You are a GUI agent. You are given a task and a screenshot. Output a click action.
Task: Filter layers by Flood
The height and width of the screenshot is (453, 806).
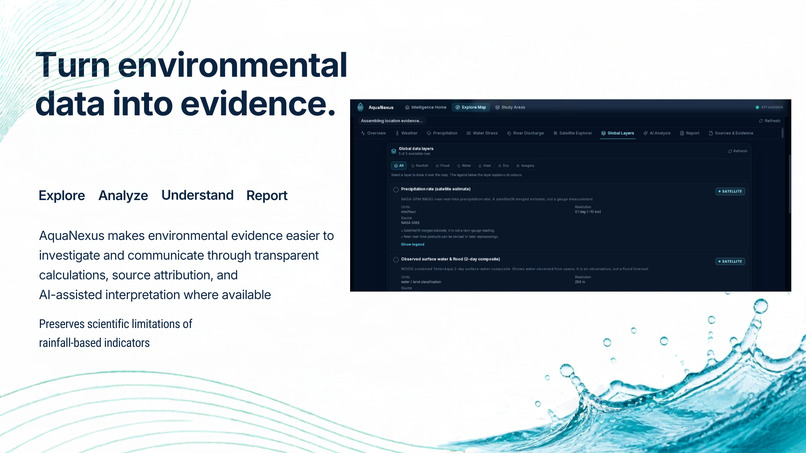click(x=442, y=166)
